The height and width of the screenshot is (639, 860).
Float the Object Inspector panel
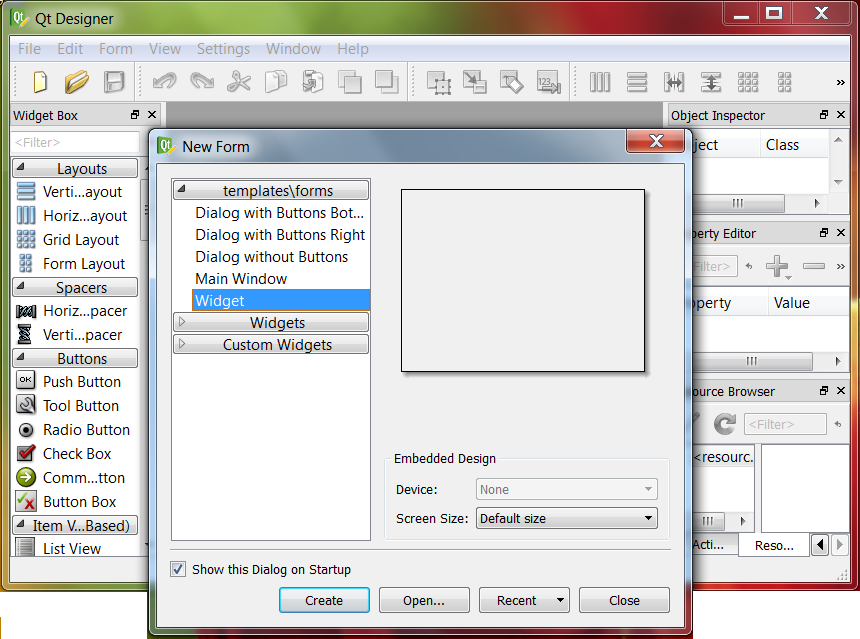pos(823,115)
